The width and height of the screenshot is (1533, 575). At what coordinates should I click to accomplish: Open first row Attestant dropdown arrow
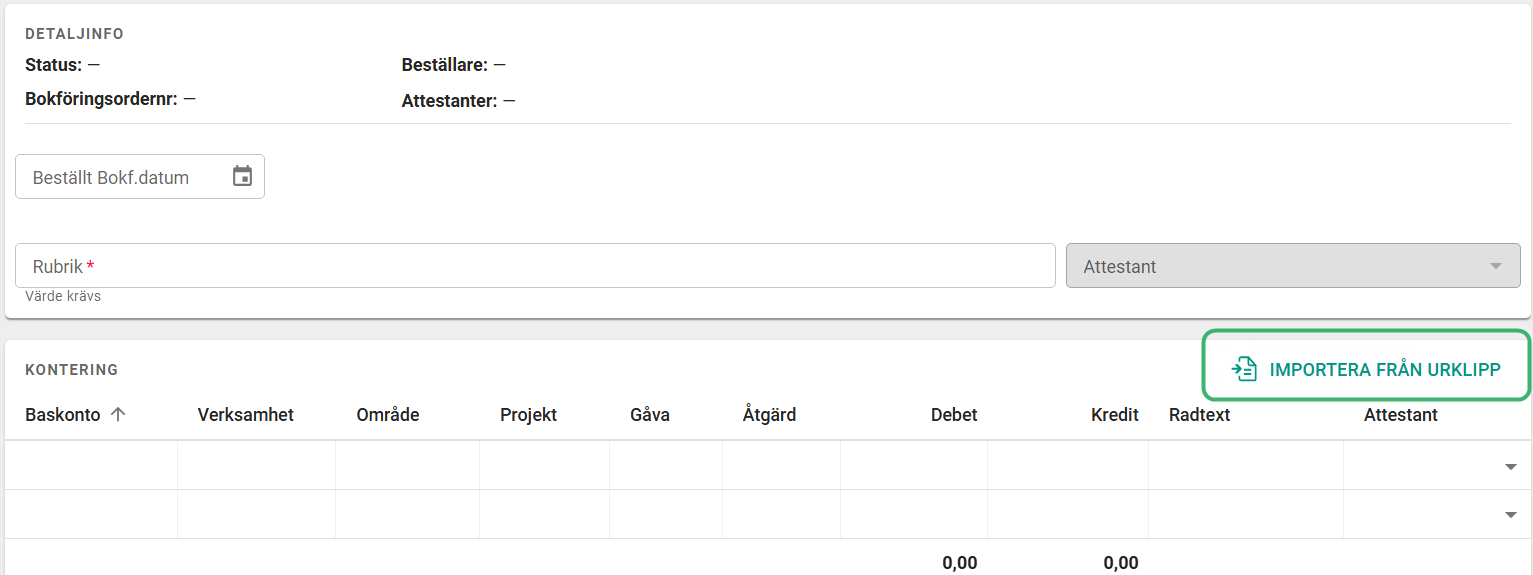click(1510, 466)
